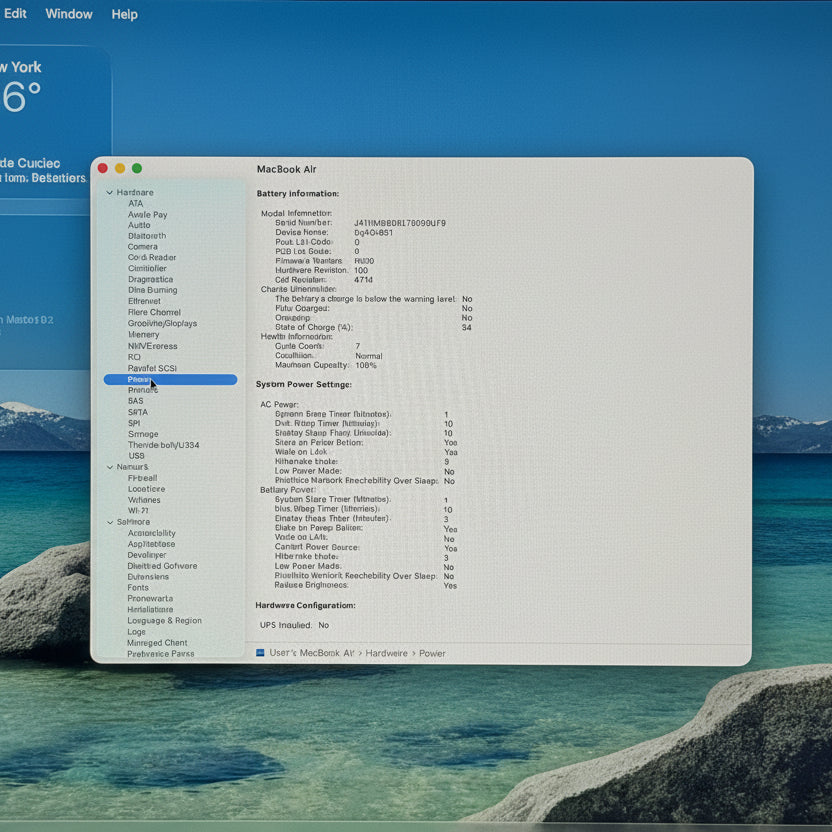The image size is (832, 832).
Task: Select 'ATA' in the sidebar
Action: [135, 203]
